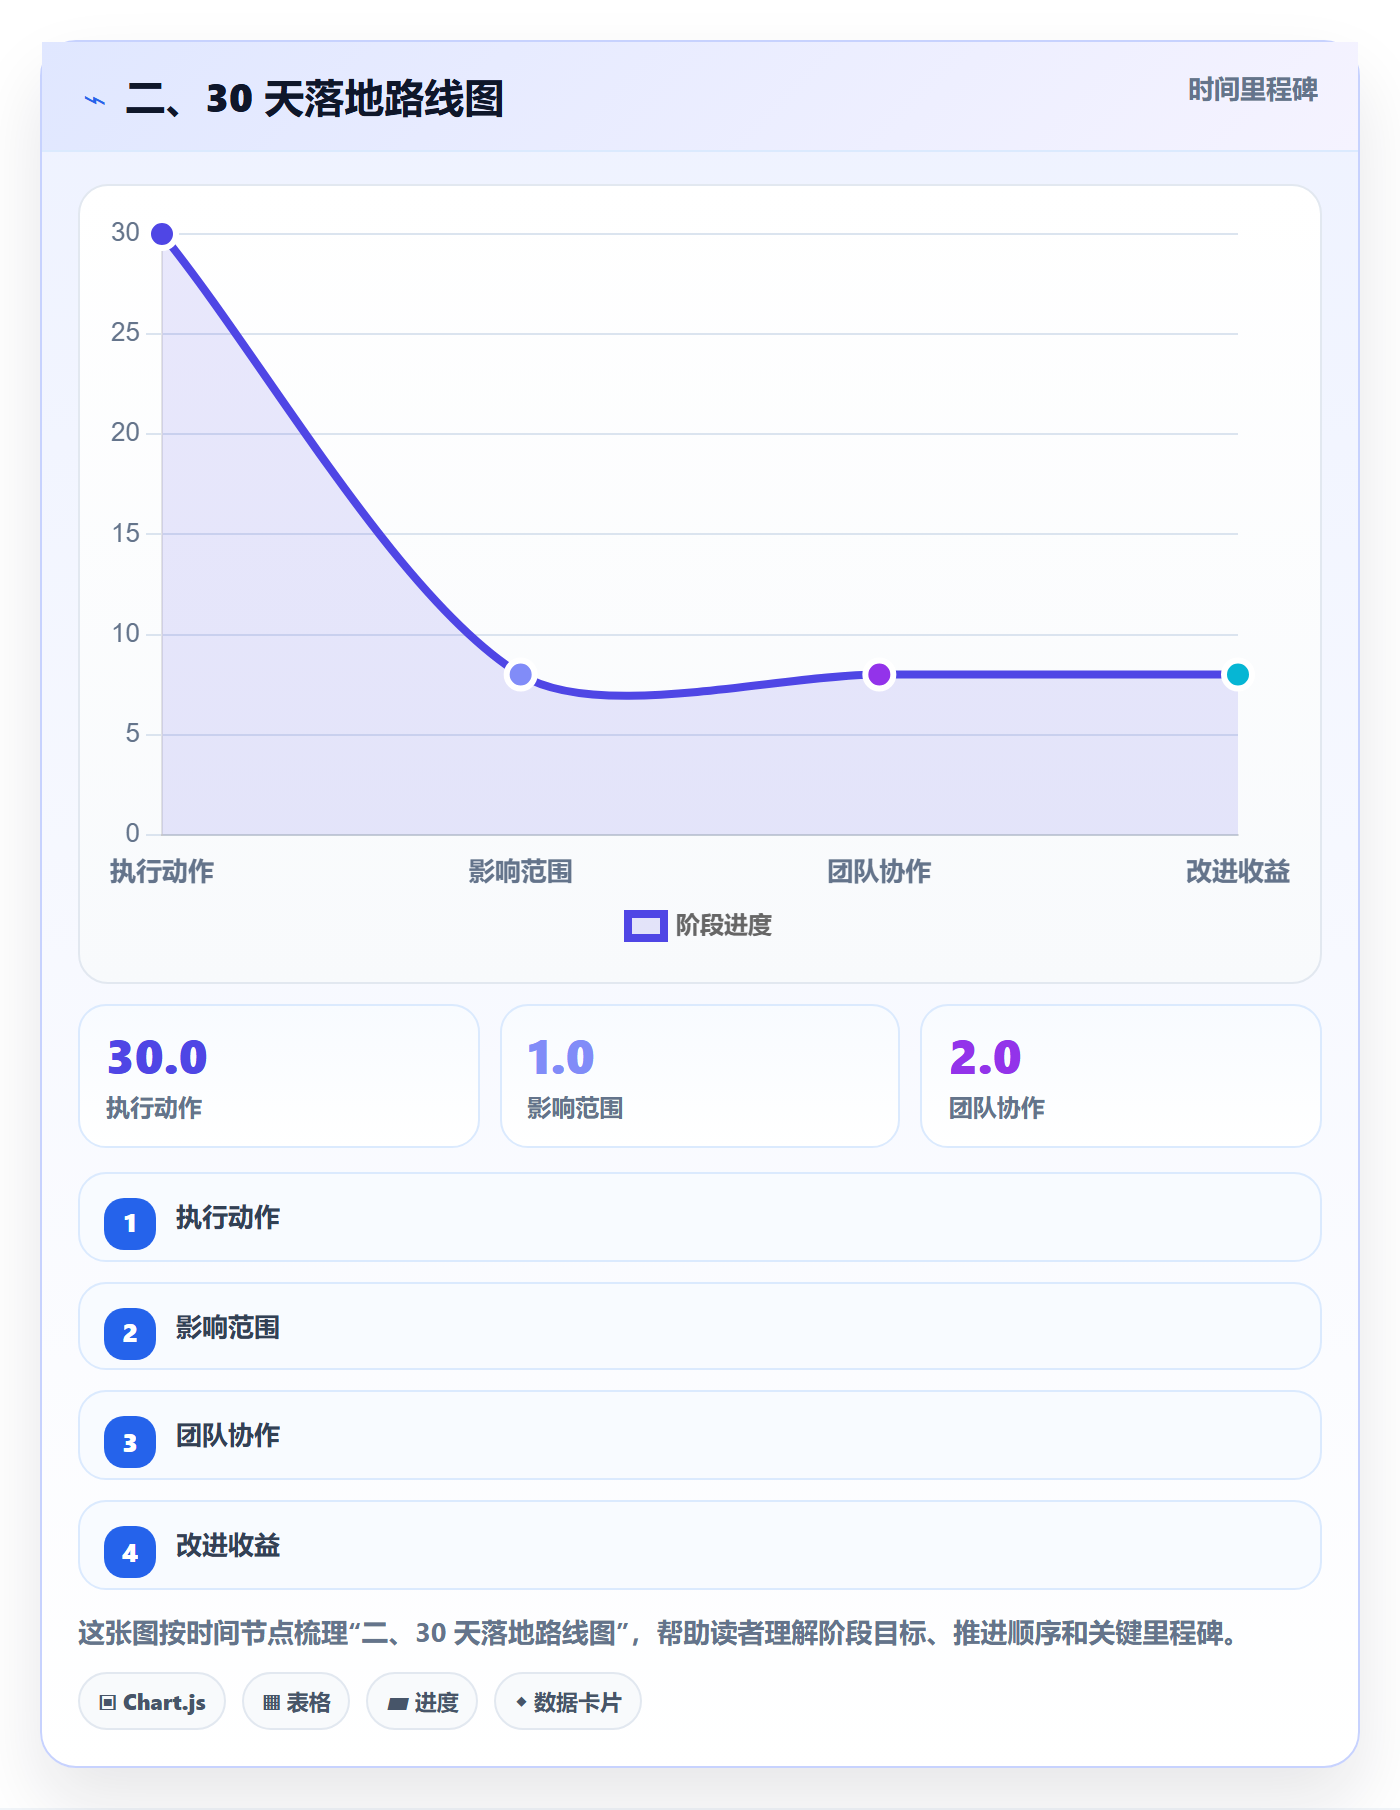Screen dimensions: 1400x1810
Task: Click the Chart.js tag
Action: [152, 1702]
